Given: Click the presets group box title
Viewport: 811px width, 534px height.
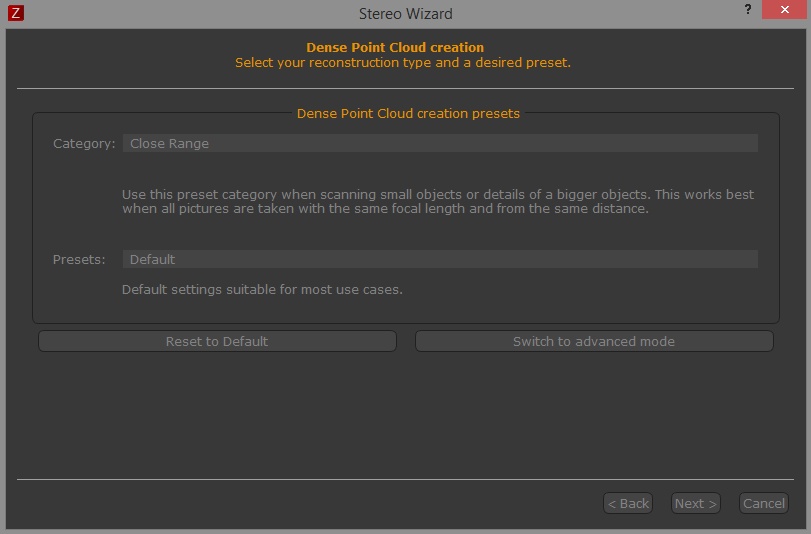Looking at the screenshot, I should (408, 113).
